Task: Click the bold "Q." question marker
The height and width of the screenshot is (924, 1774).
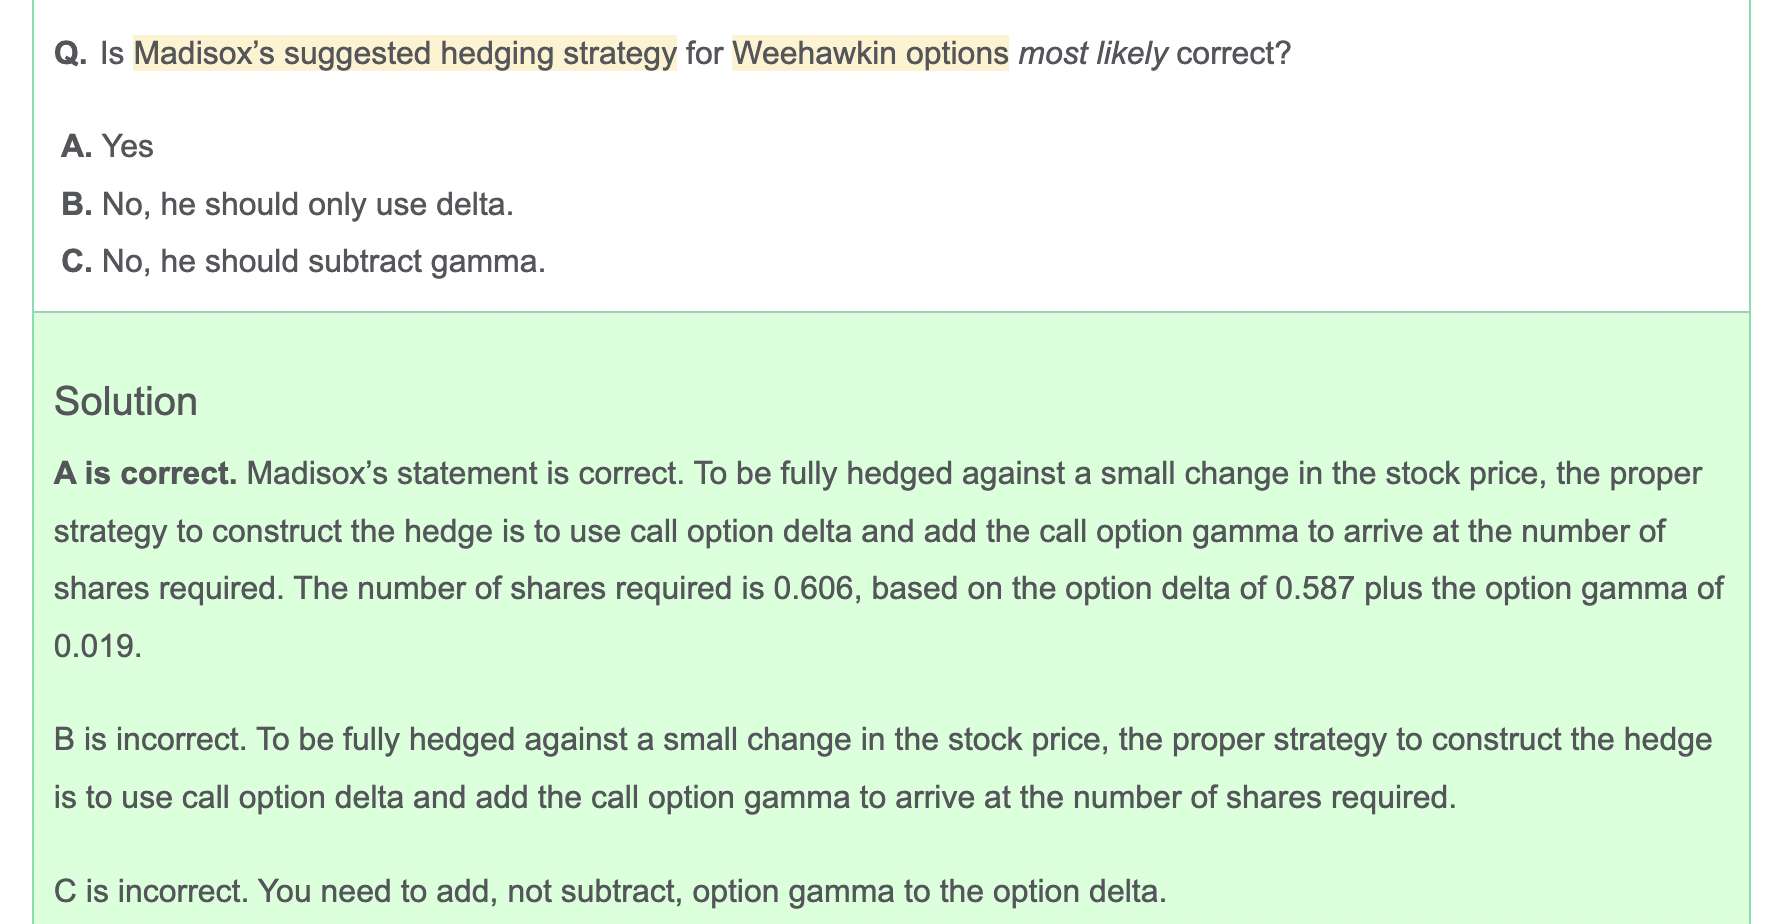Action: 71,53
